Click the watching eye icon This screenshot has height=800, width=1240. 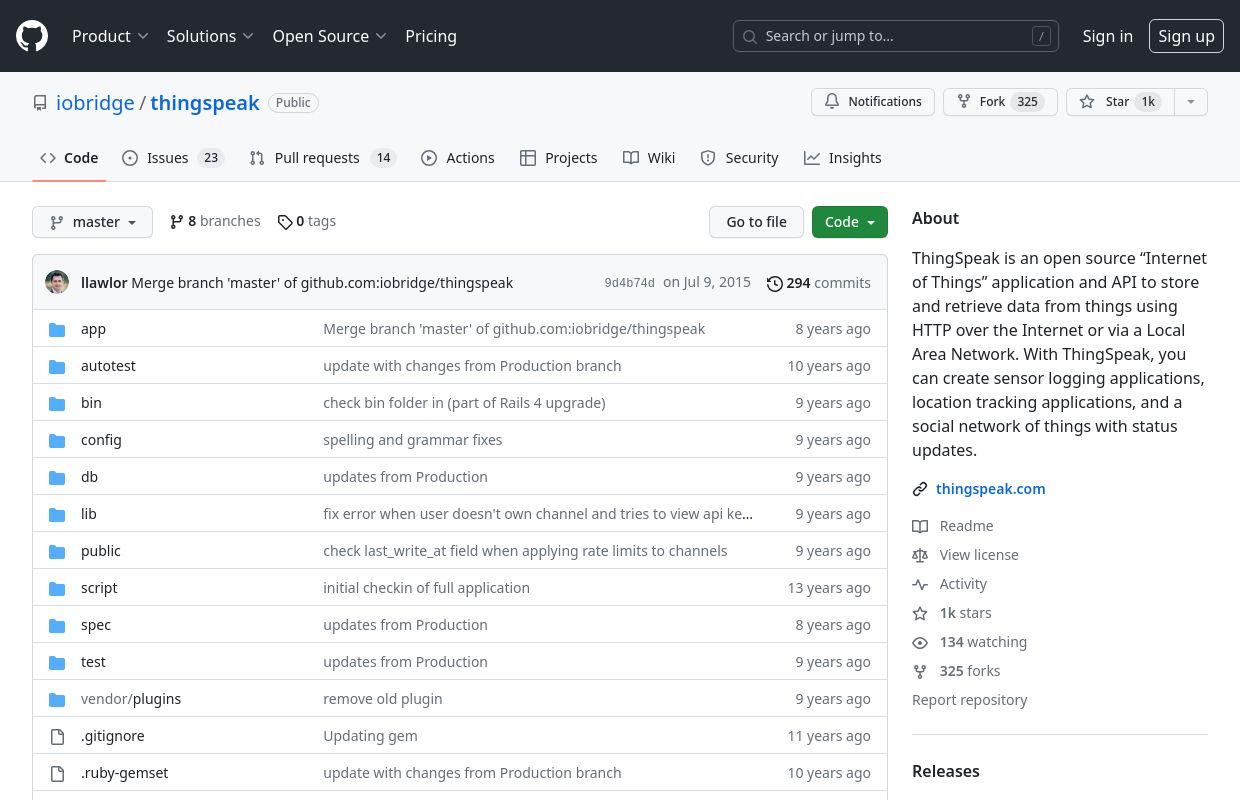tap(920, 642)
